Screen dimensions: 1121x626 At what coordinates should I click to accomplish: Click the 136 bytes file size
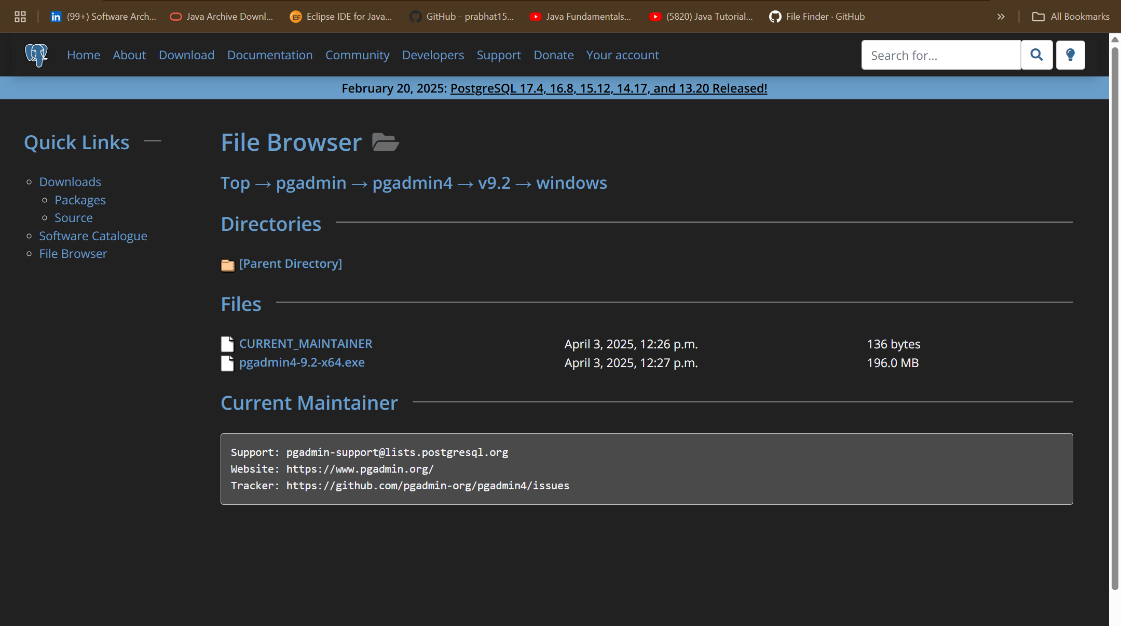[893, 344]
